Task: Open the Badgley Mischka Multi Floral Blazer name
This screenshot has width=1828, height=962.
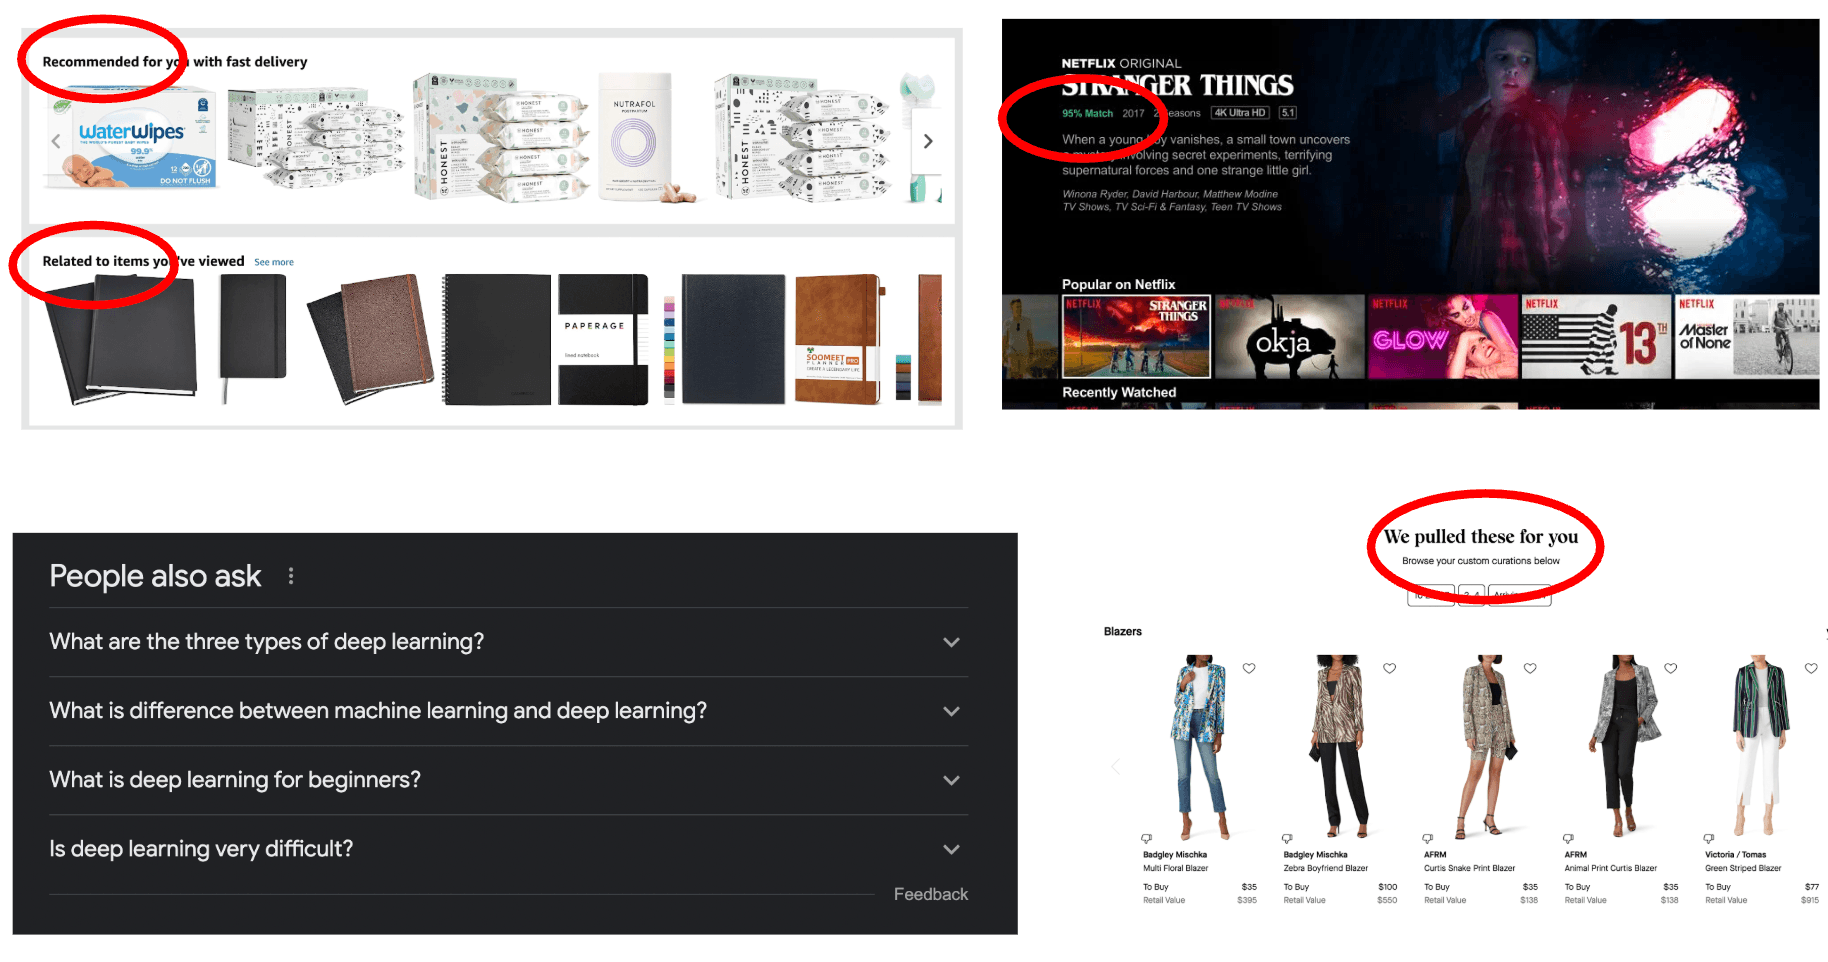Action: point(1176,868)
